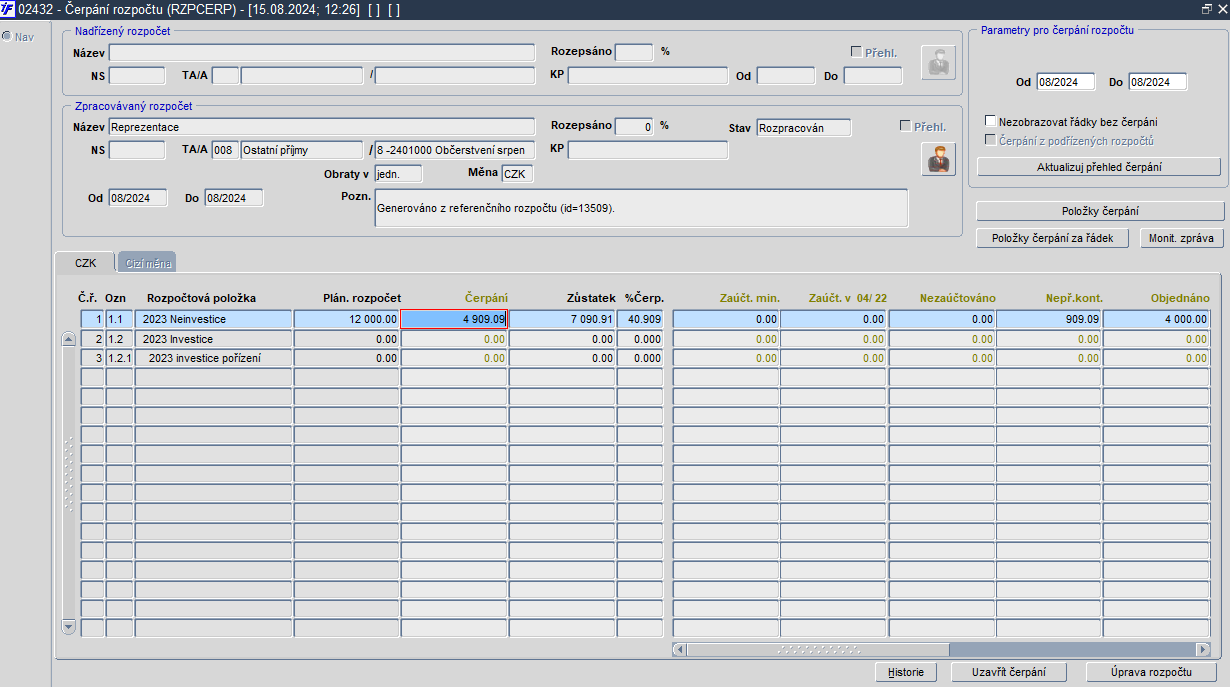Restore the window using title bar icon
This screenshot has width=1230, height=687.
pyautogui.click(x=1206, y=8)
